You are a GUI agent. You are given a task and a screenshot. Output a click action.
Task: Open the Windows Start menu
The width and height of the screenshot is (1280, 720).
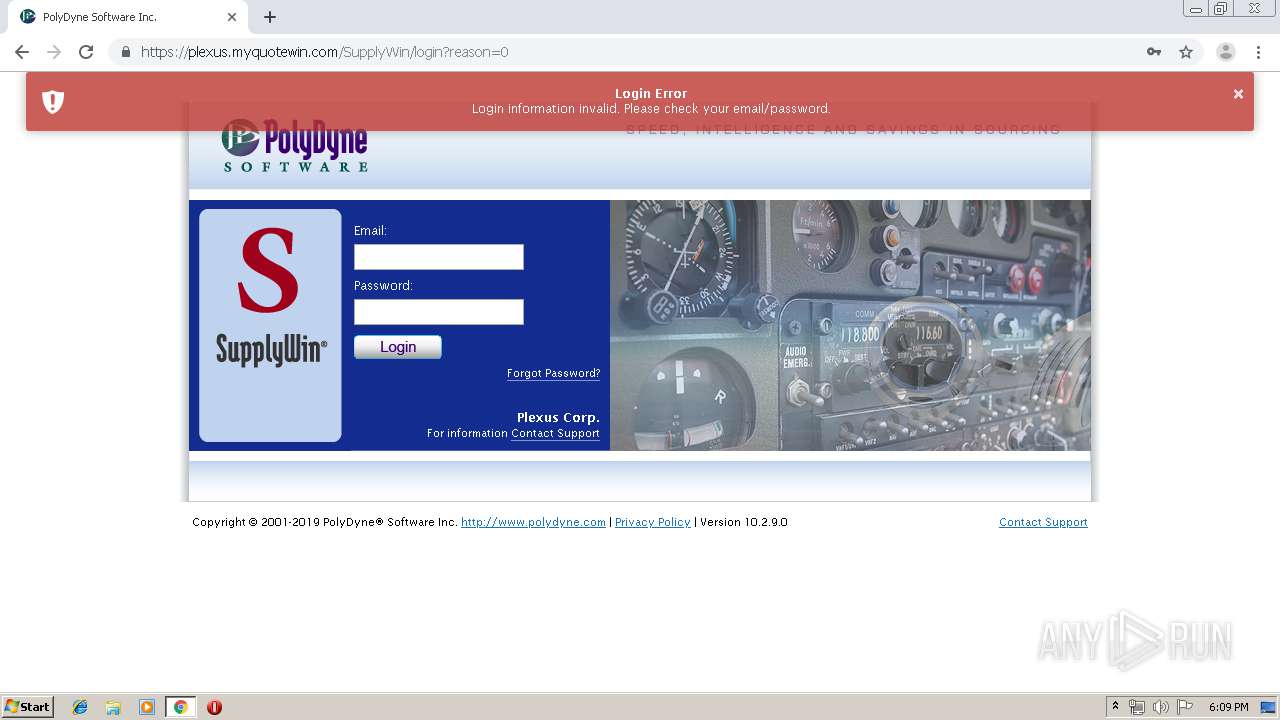tap(27, 707)
